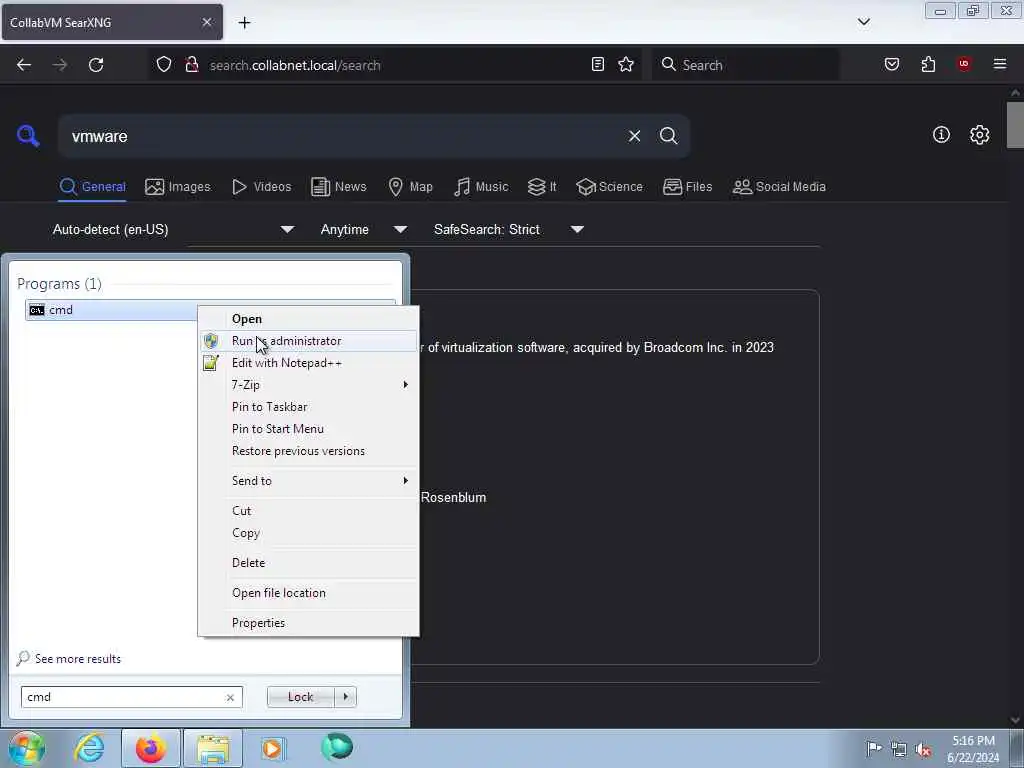Switch to the Social Media tab
This screenshot has width=1024, height=768.
[779, 187]
